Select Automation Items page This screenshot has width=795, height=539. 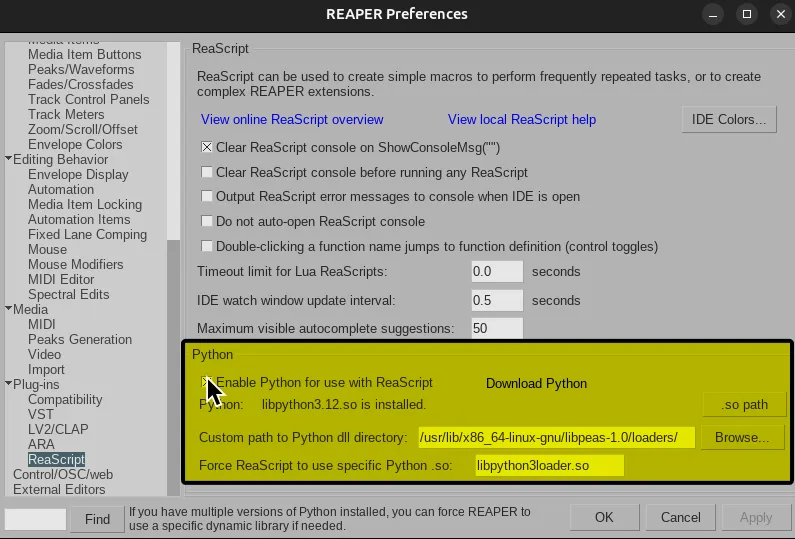tap(79, 219)
